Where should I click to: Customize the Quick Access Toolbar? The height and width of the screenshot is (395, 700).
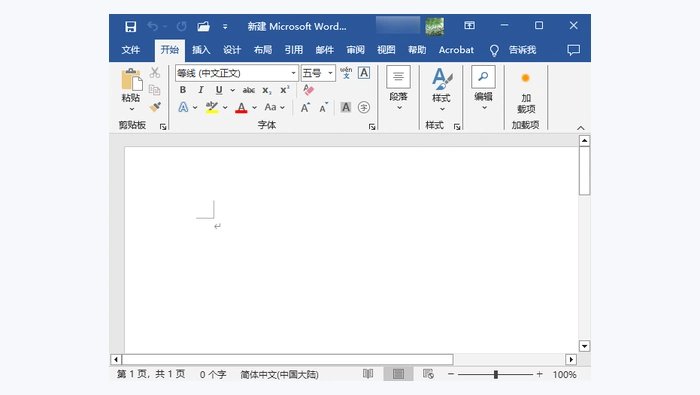pos(225,27)
